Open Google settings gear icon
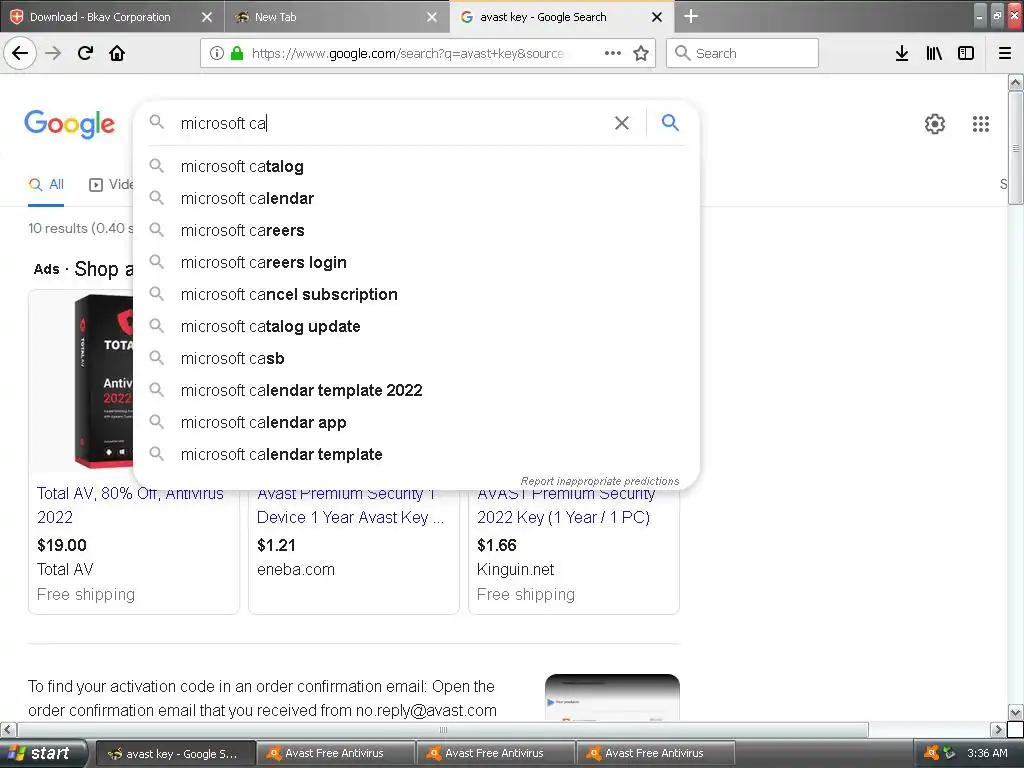Screen dimensions: 1024x768 (935, 123)
